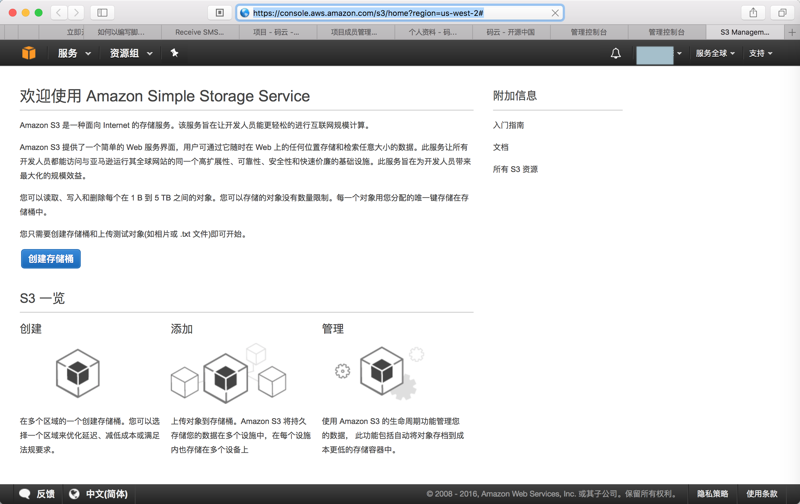This screenshot has width=800, height=504.
Task: Open the pin shortcuts icon in navbar
Action: [x=174, y=53]
